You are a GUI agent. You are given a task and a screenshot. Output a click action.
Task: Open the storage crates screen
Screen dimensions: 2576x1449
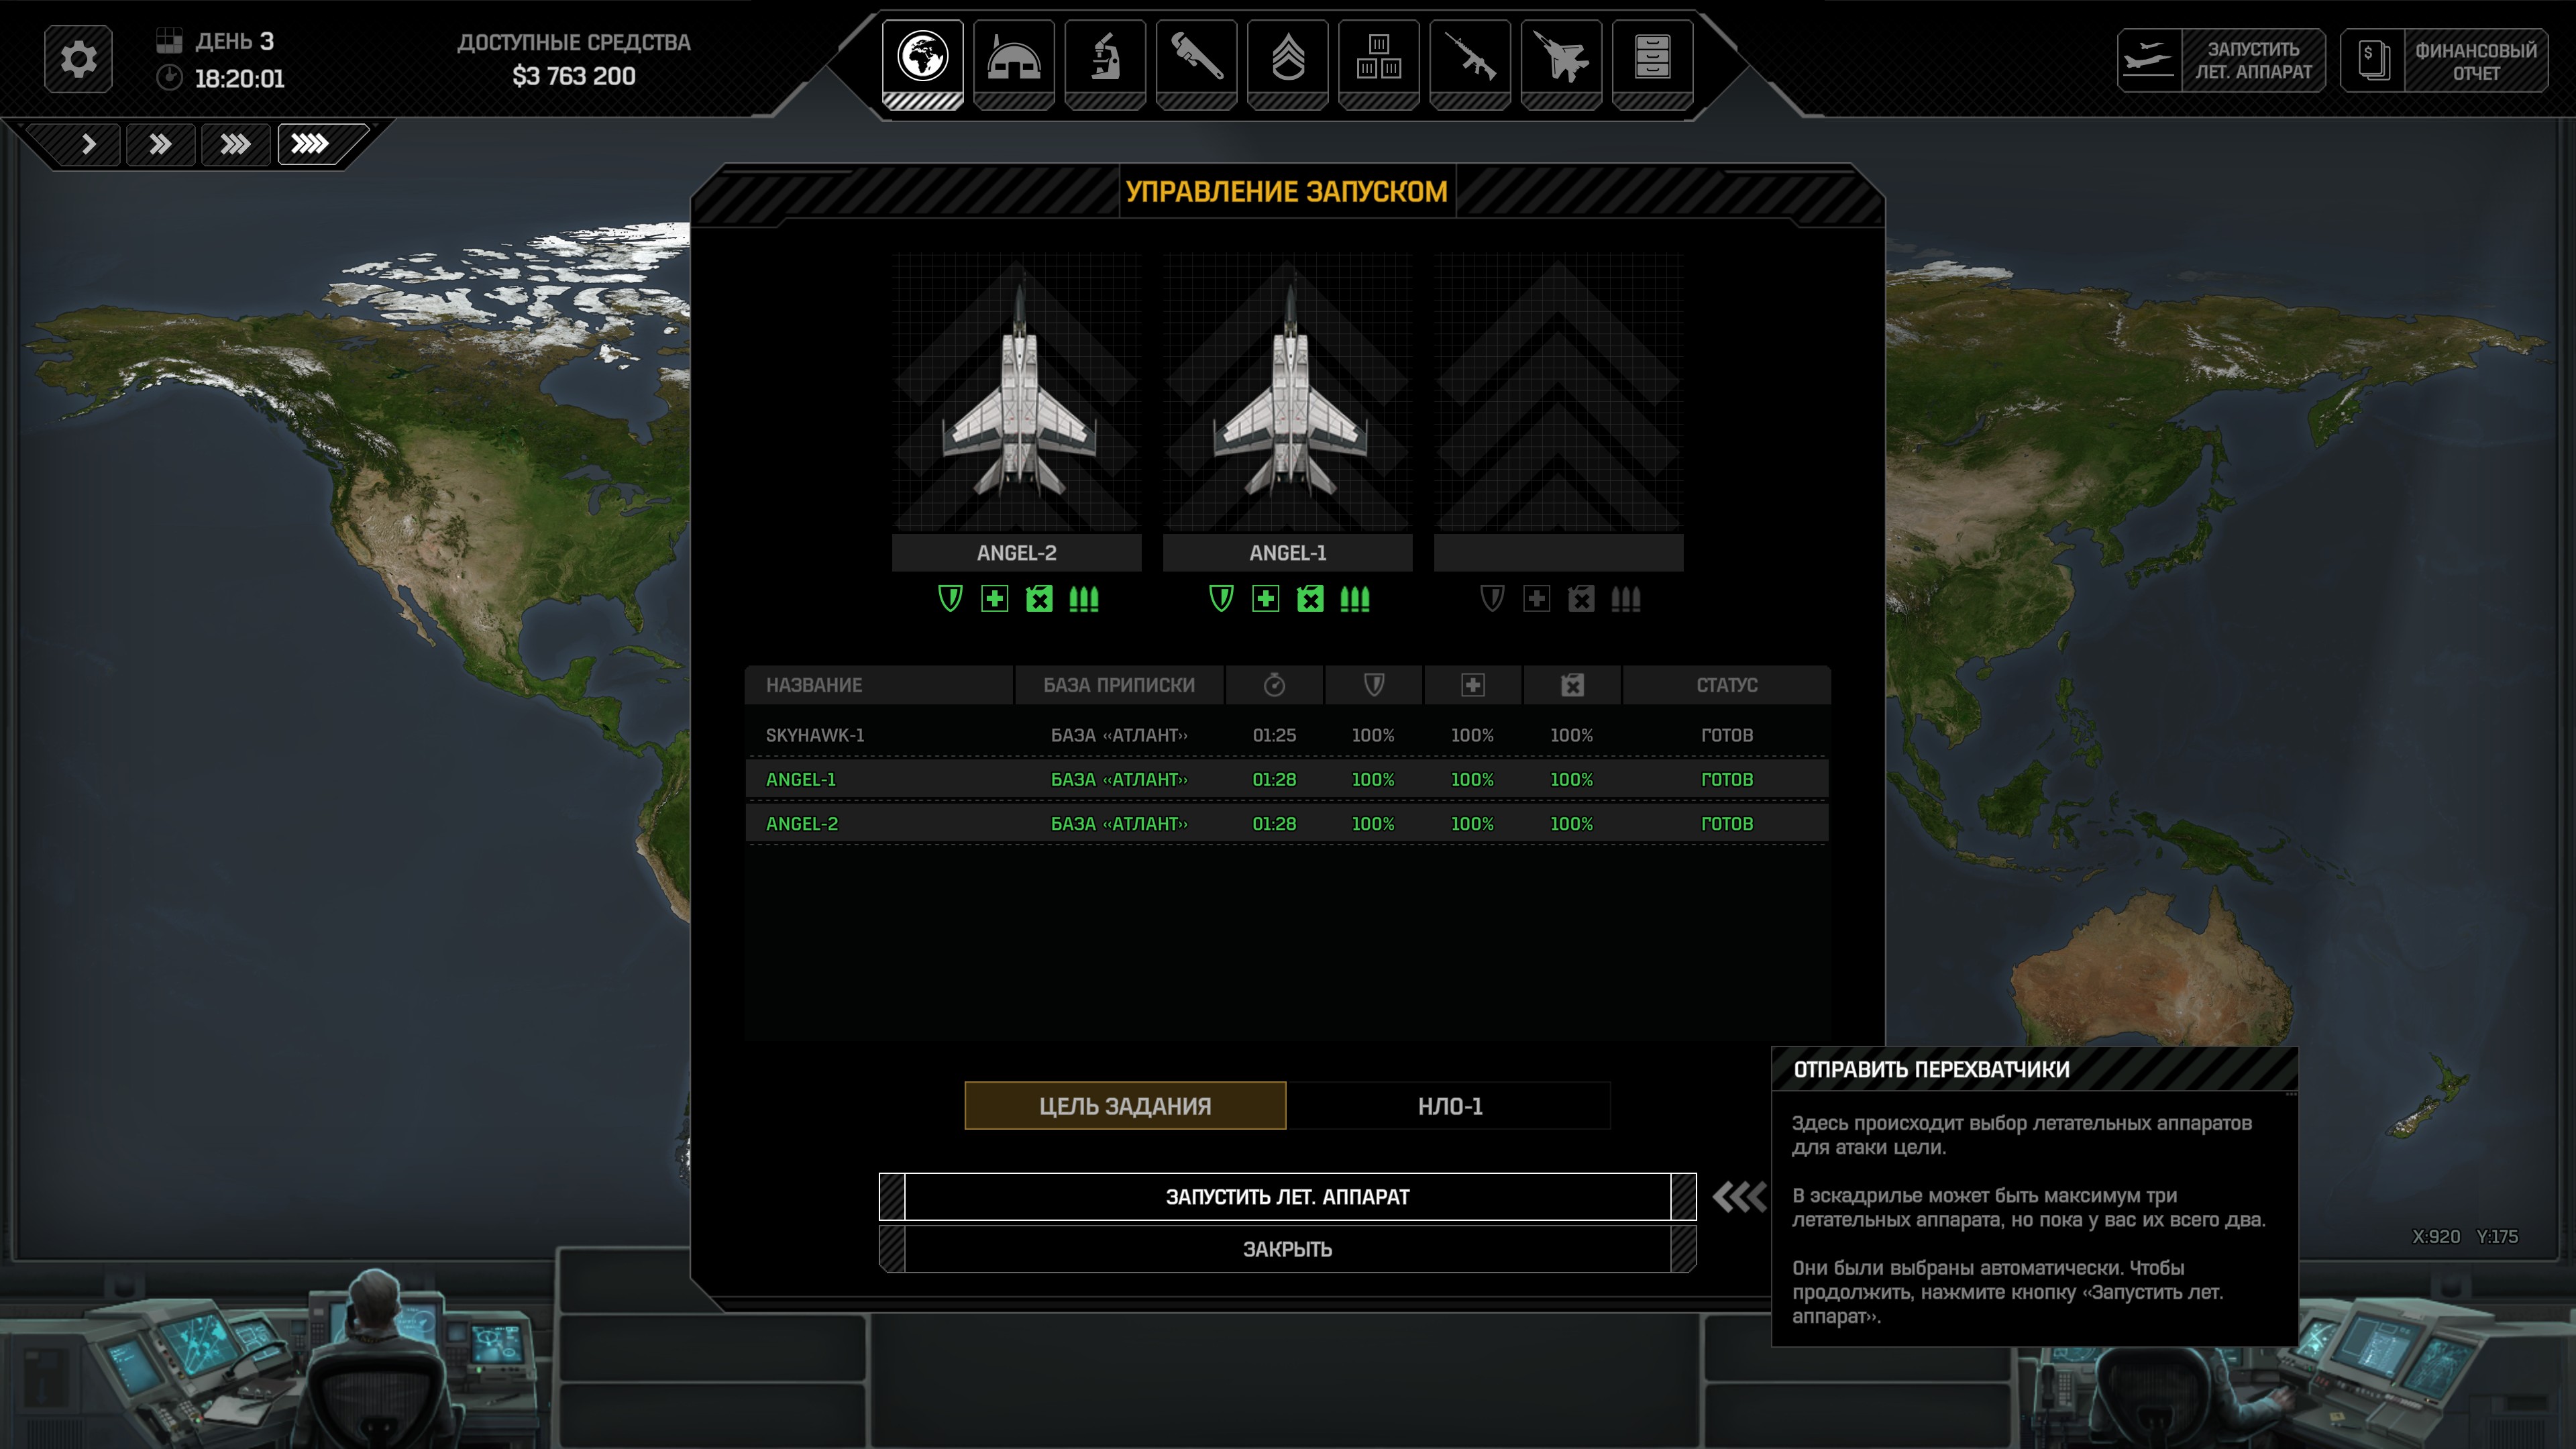[x=1379, y=58]
